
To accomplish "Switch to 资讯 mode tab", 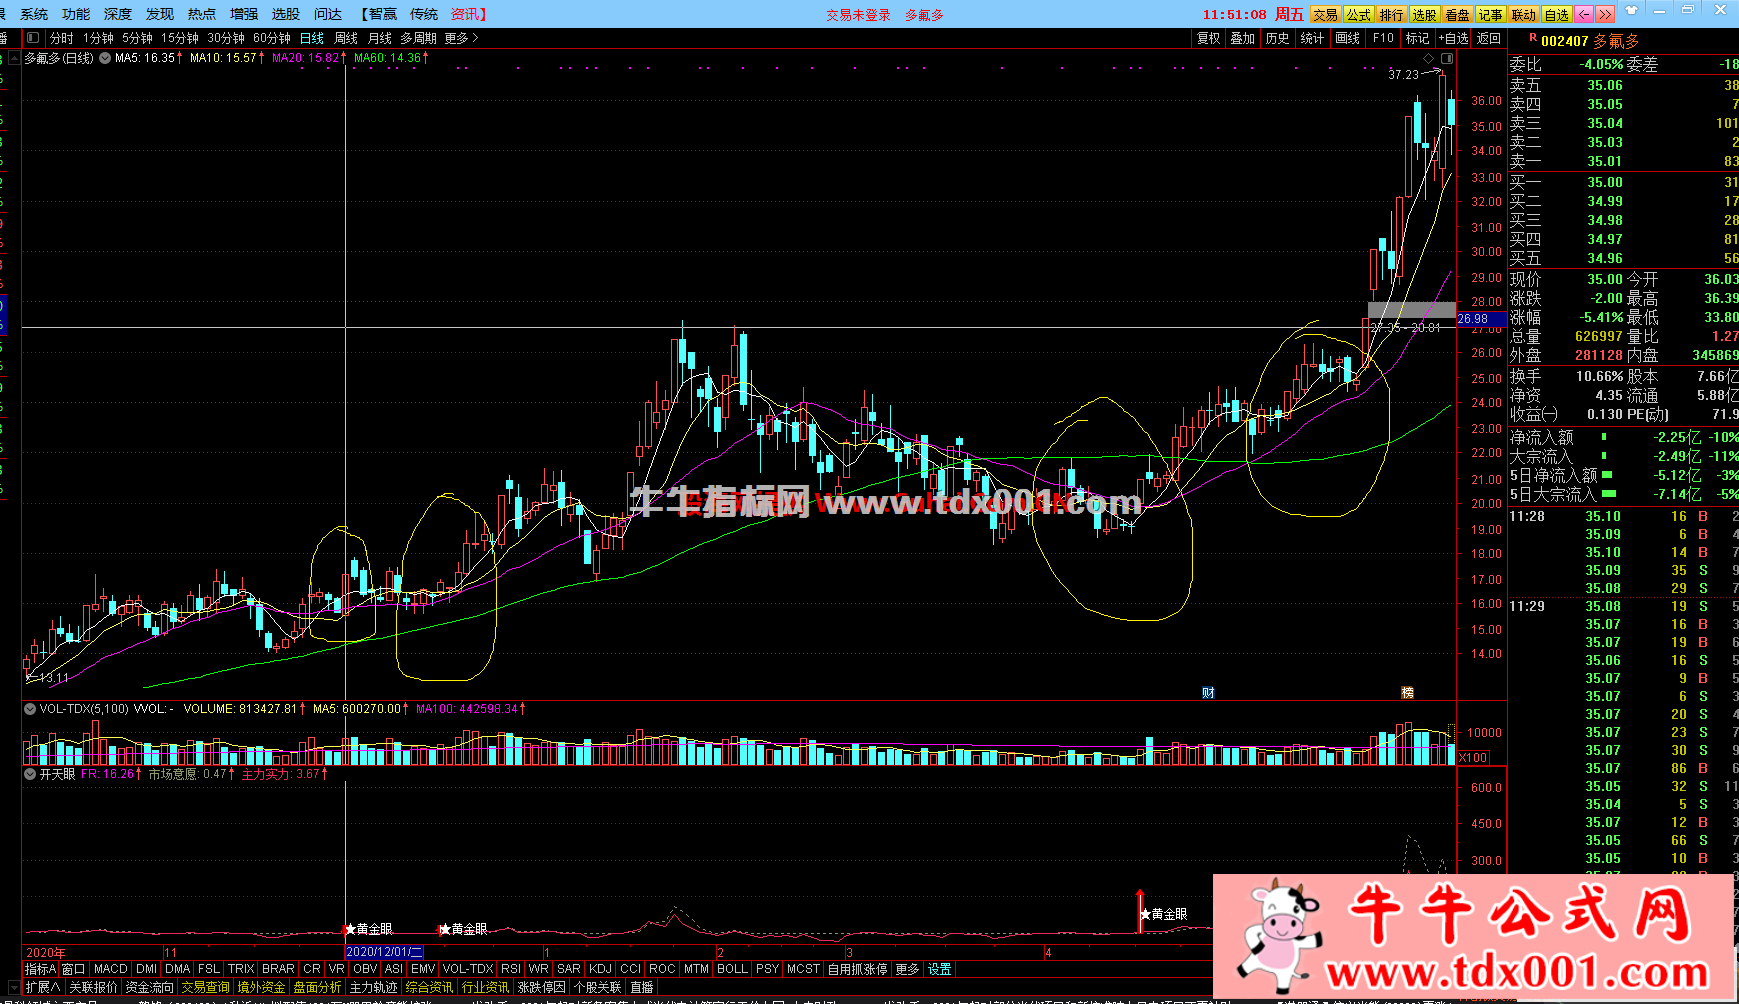I will 467,14.
